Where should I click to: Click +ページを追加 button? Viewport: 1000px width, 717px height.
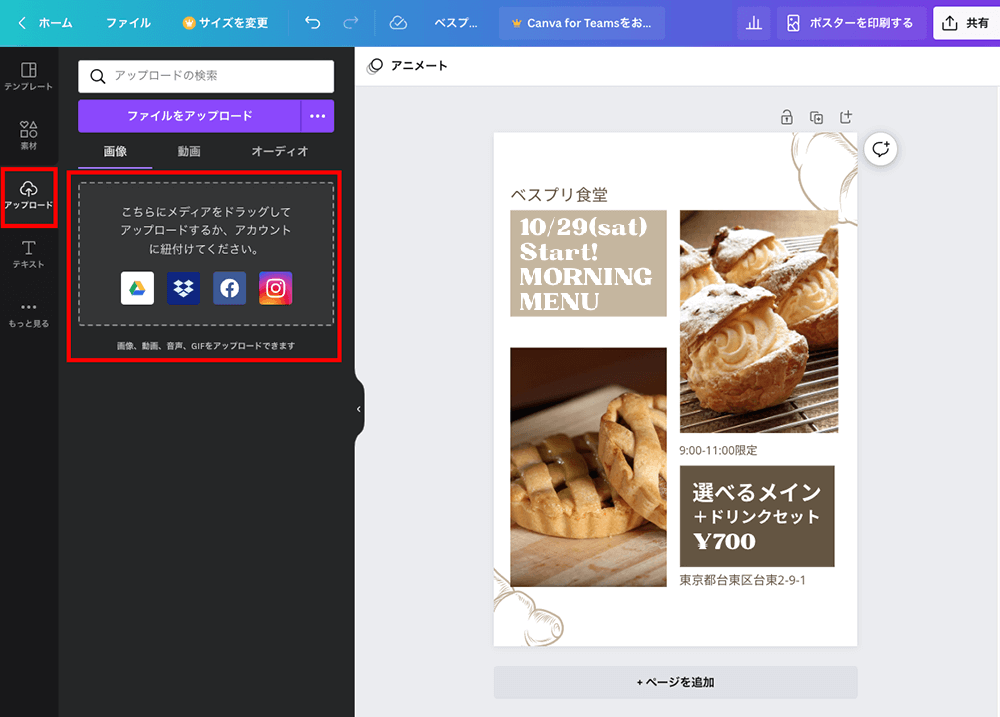675,682
